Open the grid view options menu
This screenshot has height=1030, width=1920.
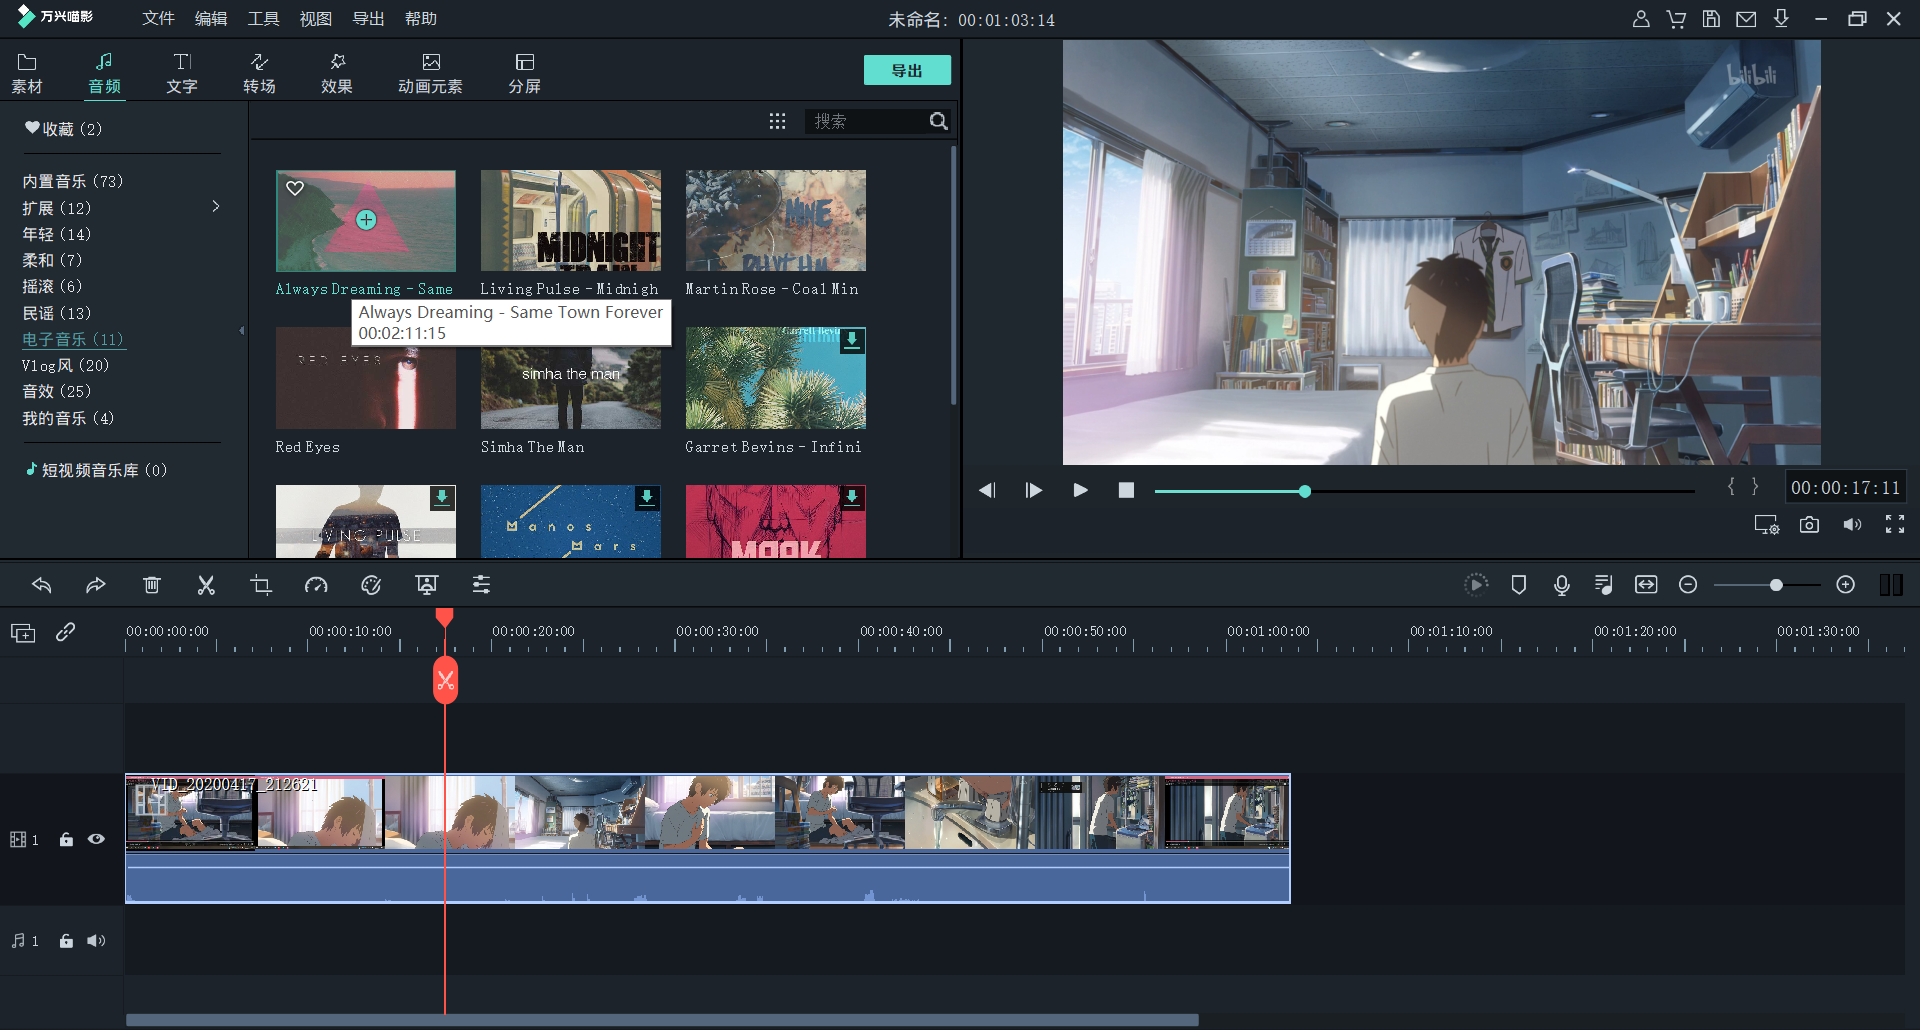coord(777,121)
